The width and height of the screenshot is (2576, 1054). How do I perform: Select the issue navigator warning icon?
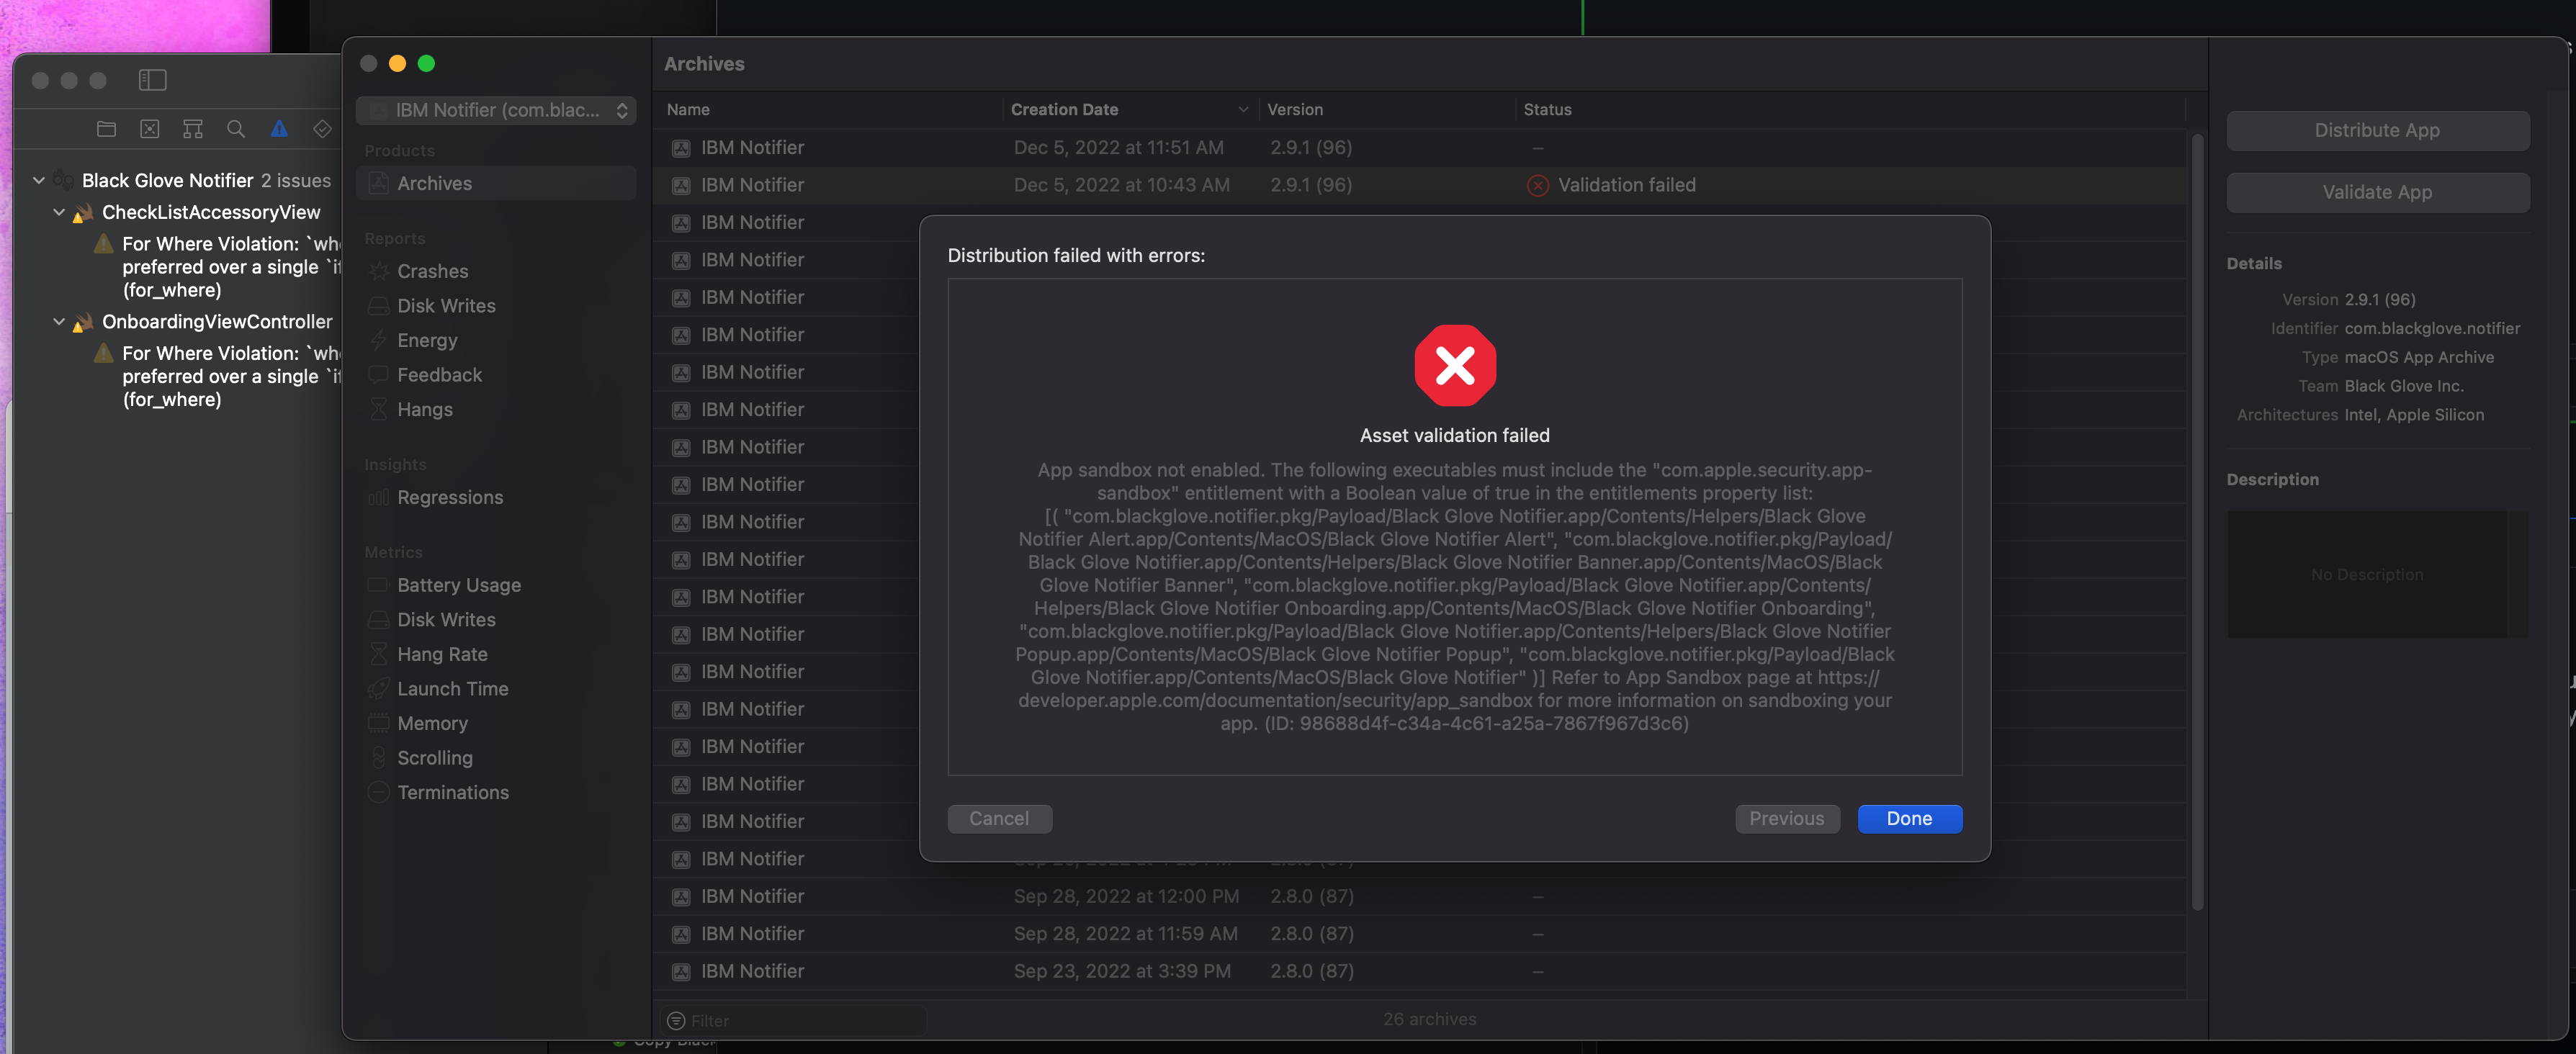pyautogui.click(x=279, y=129)
